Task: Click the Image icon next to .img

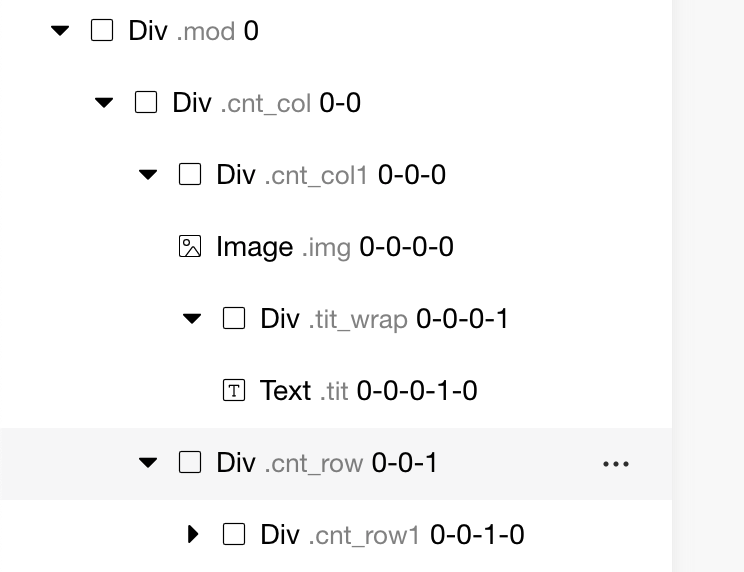Action: 190,247
